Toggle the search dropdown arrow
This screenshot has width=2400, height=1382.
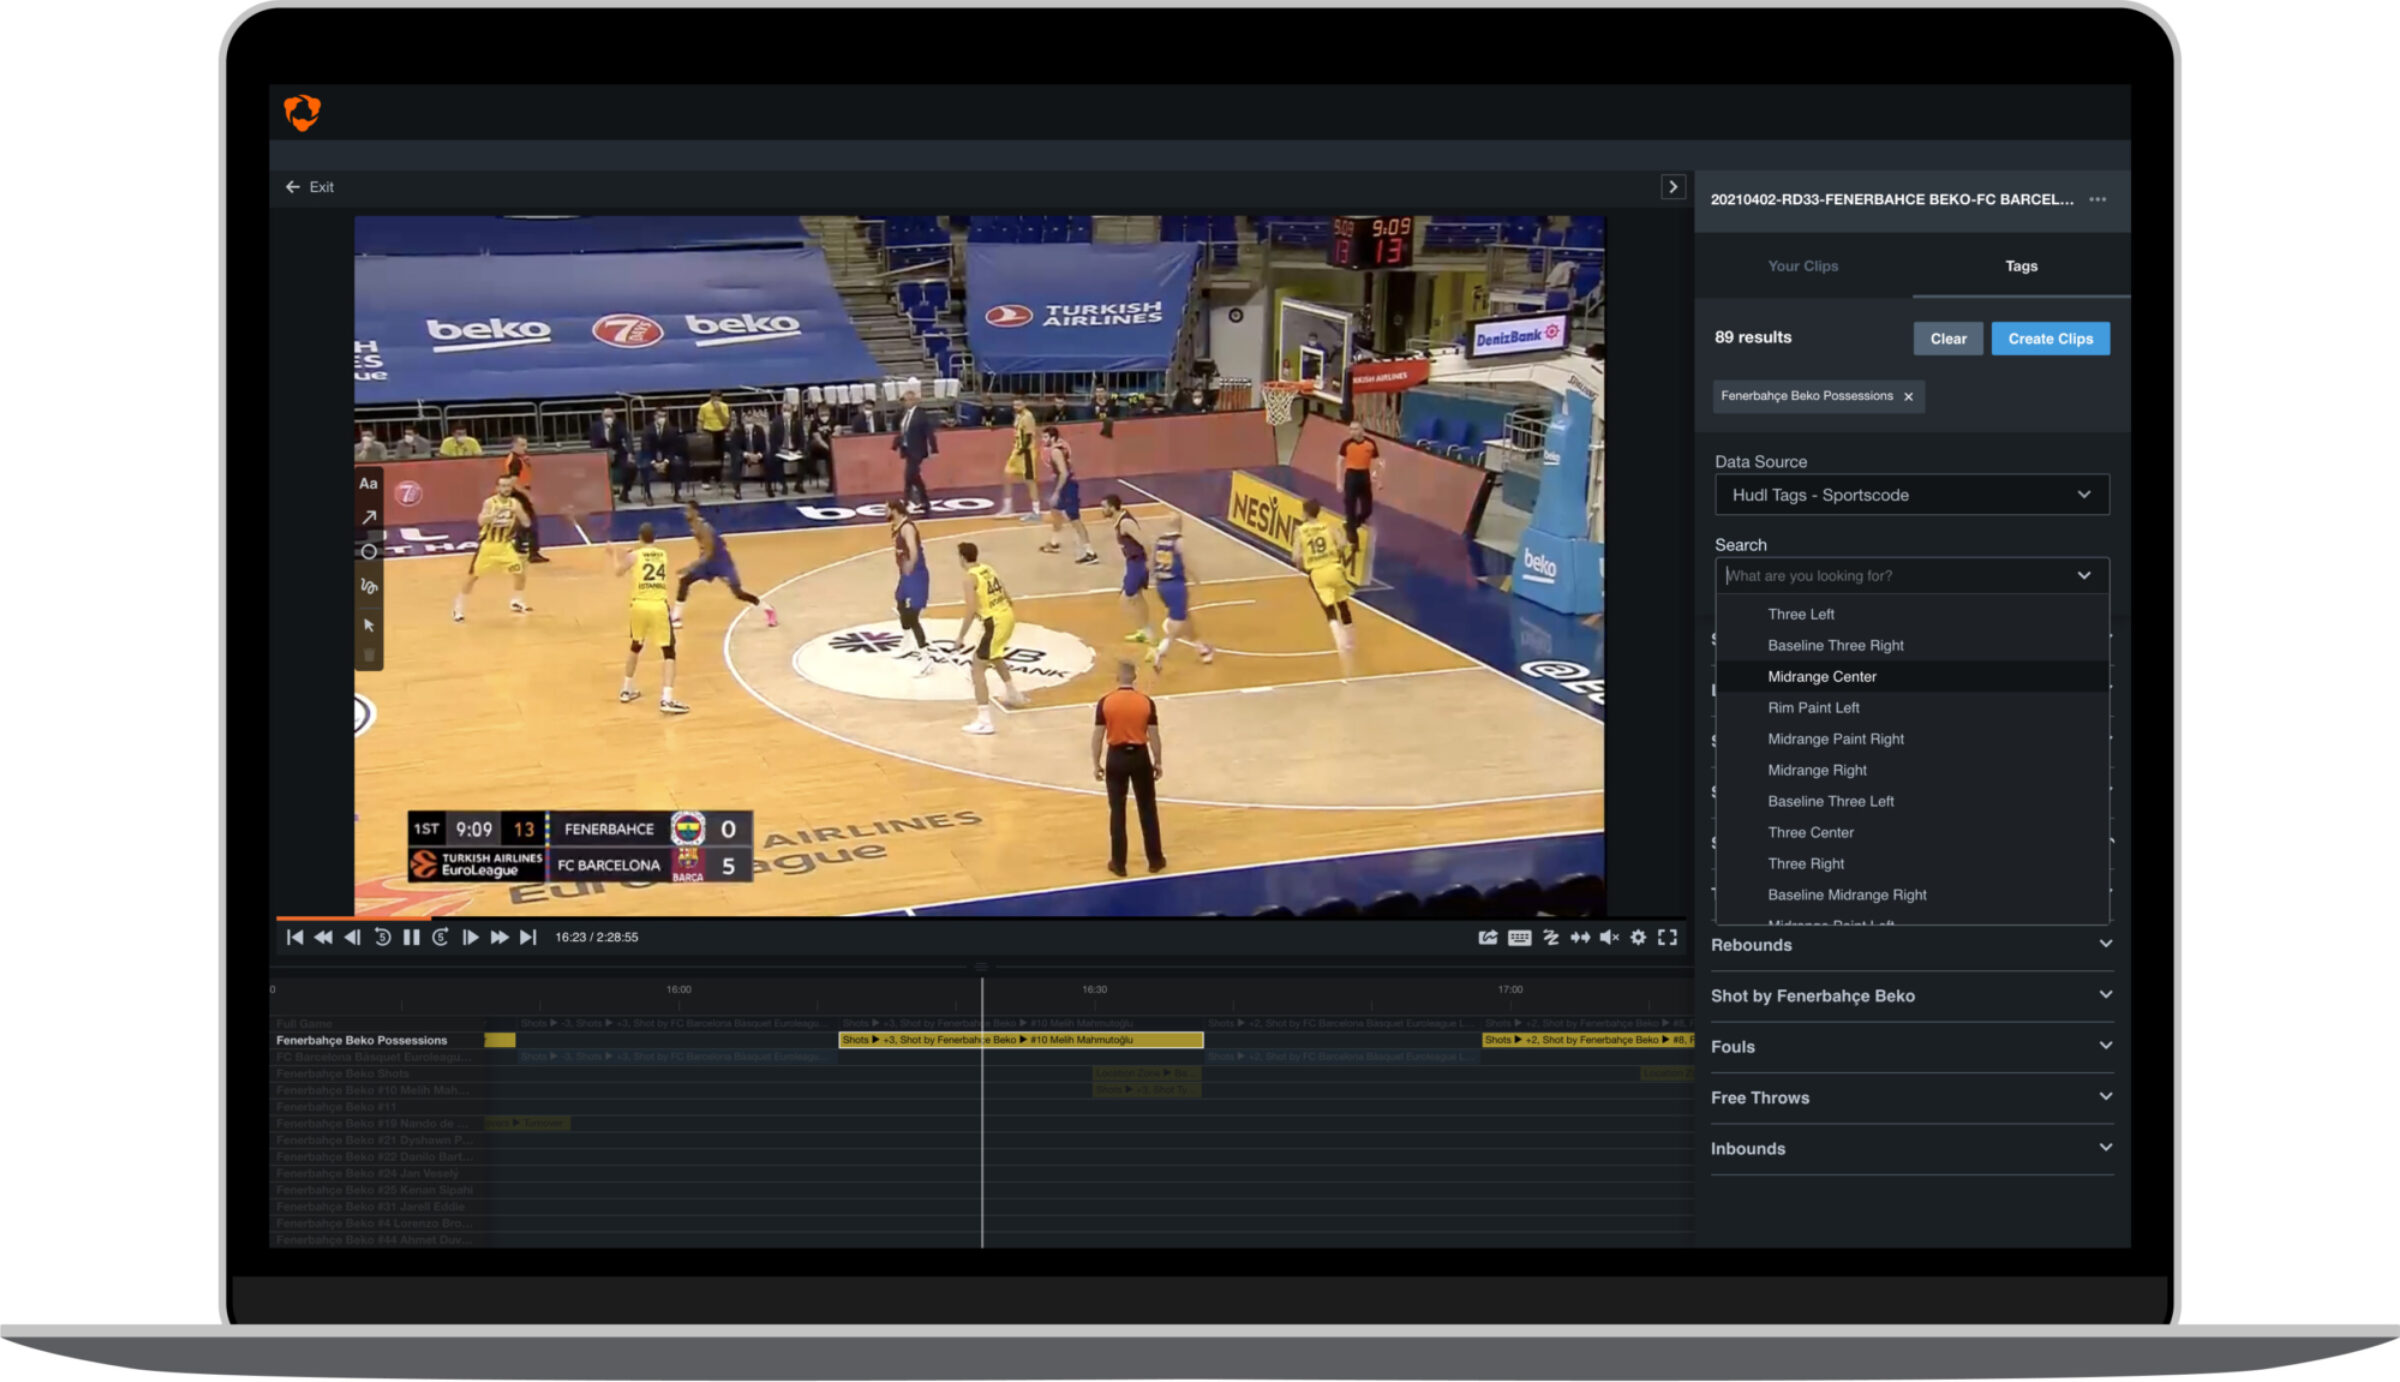coord(2084,576)
